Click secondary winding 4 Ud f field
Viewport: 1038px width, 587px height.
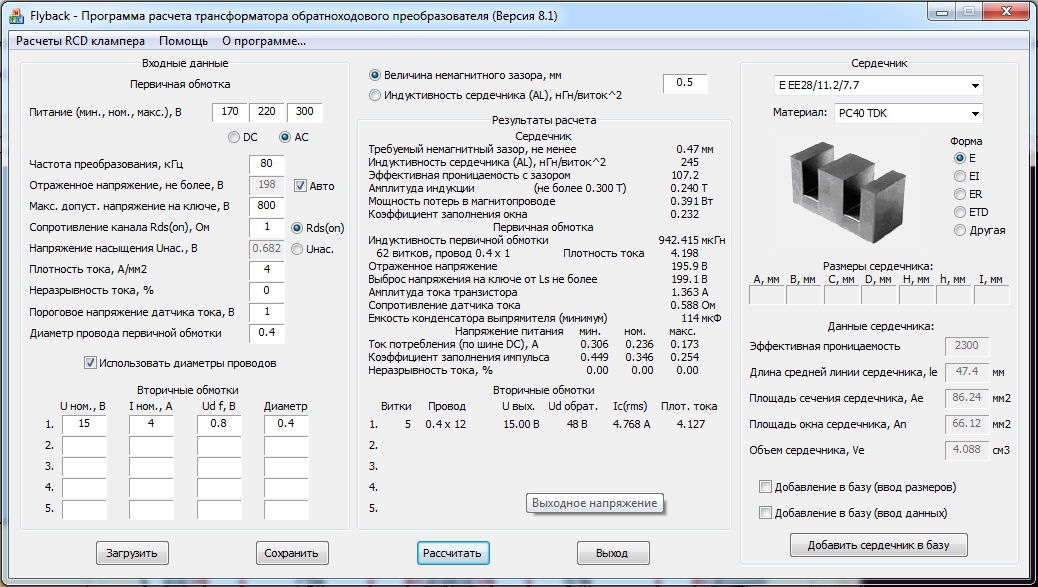219,488
